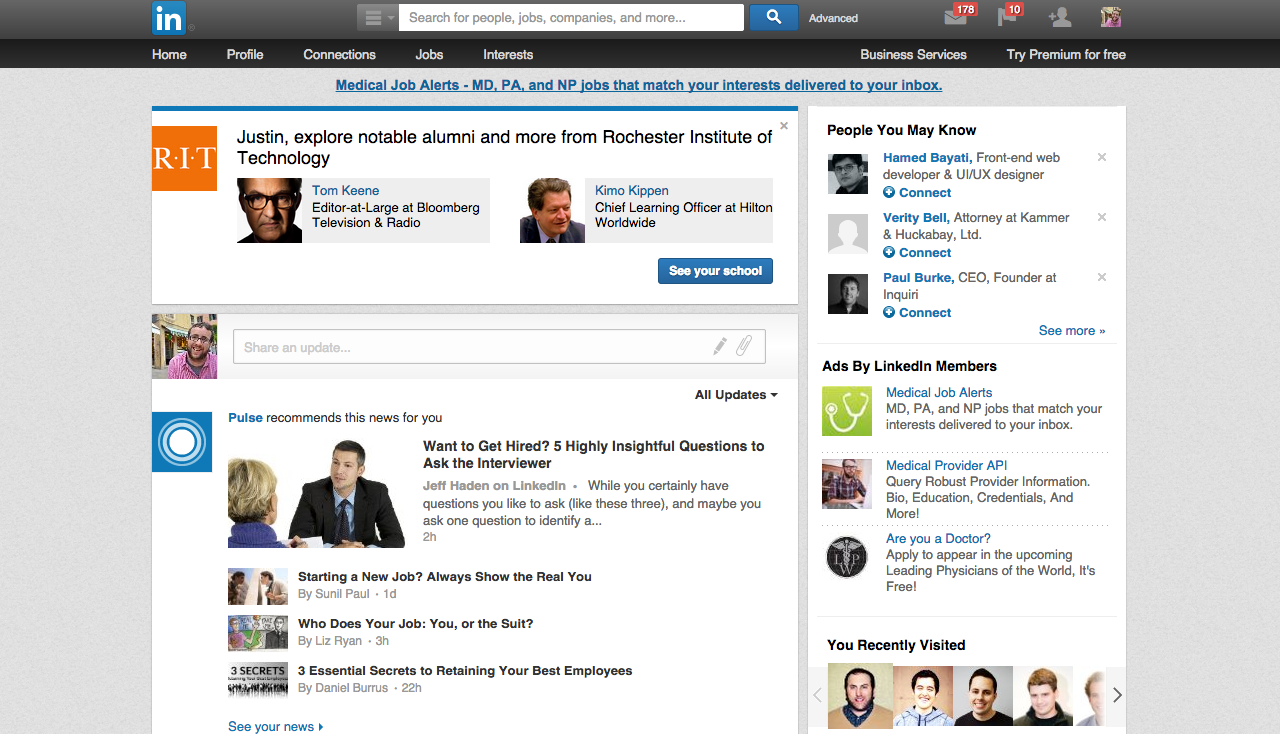
Task: Open Tom Keene's profile photo
Action: click(269, 210)
